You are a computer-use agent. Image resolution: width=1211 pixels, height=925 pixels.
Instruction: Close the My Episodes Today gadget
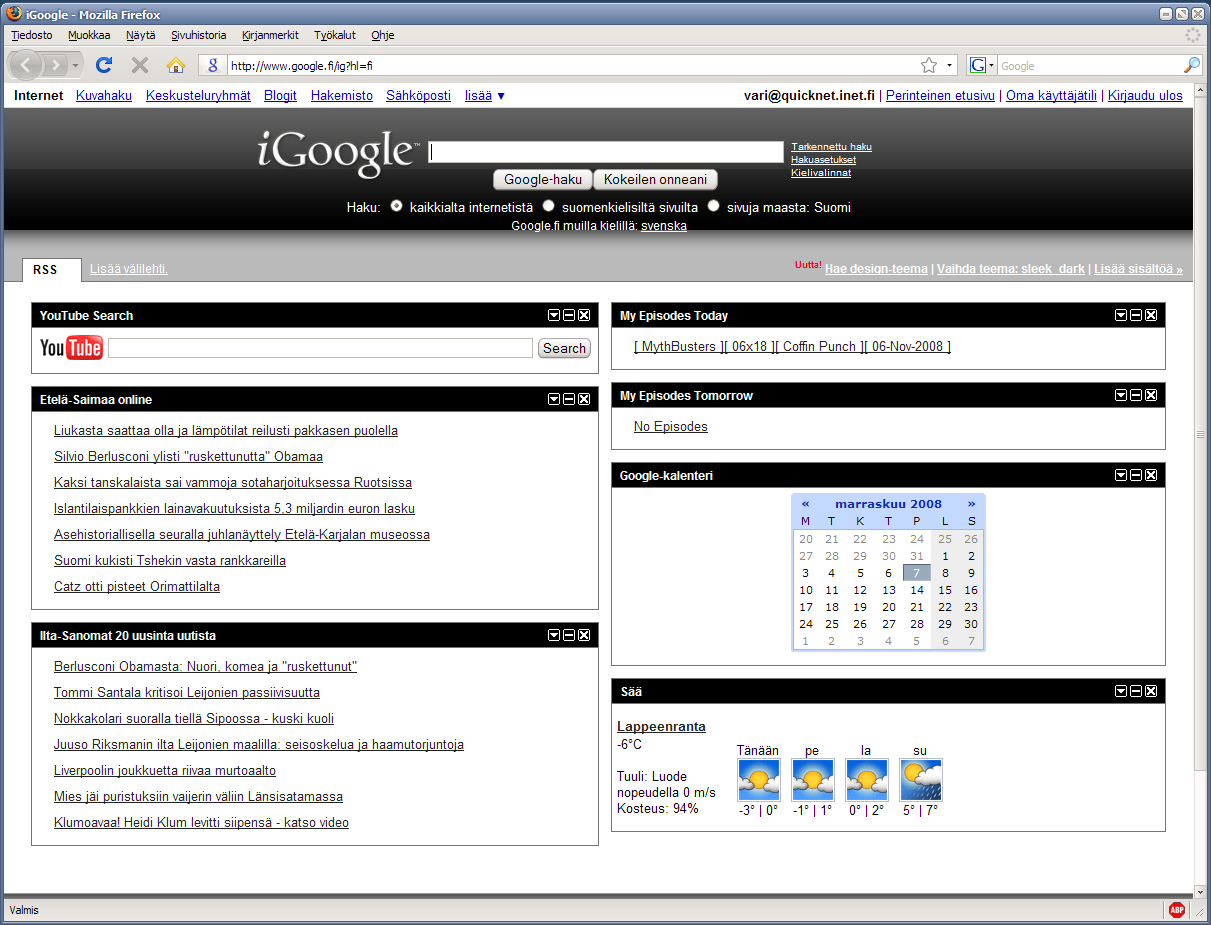(x=1151, y=315)
